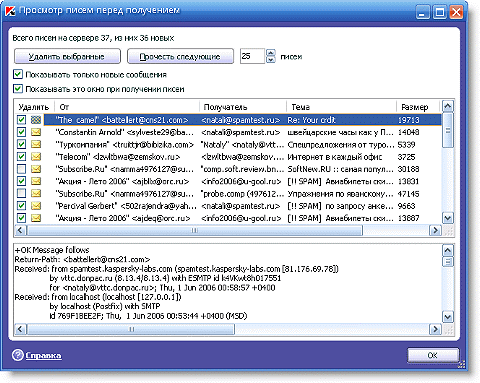The width and height of the screenshot is (480, 383).
Task: Check delete box for Subscribe.Ru SoftNew.RU message
Action: click(x=21, y=169)
